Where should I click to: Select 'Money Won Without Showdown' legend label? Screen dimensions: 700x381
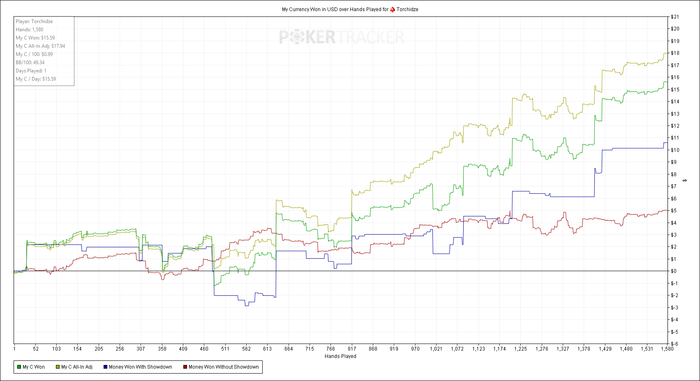(x=224, y=367)
